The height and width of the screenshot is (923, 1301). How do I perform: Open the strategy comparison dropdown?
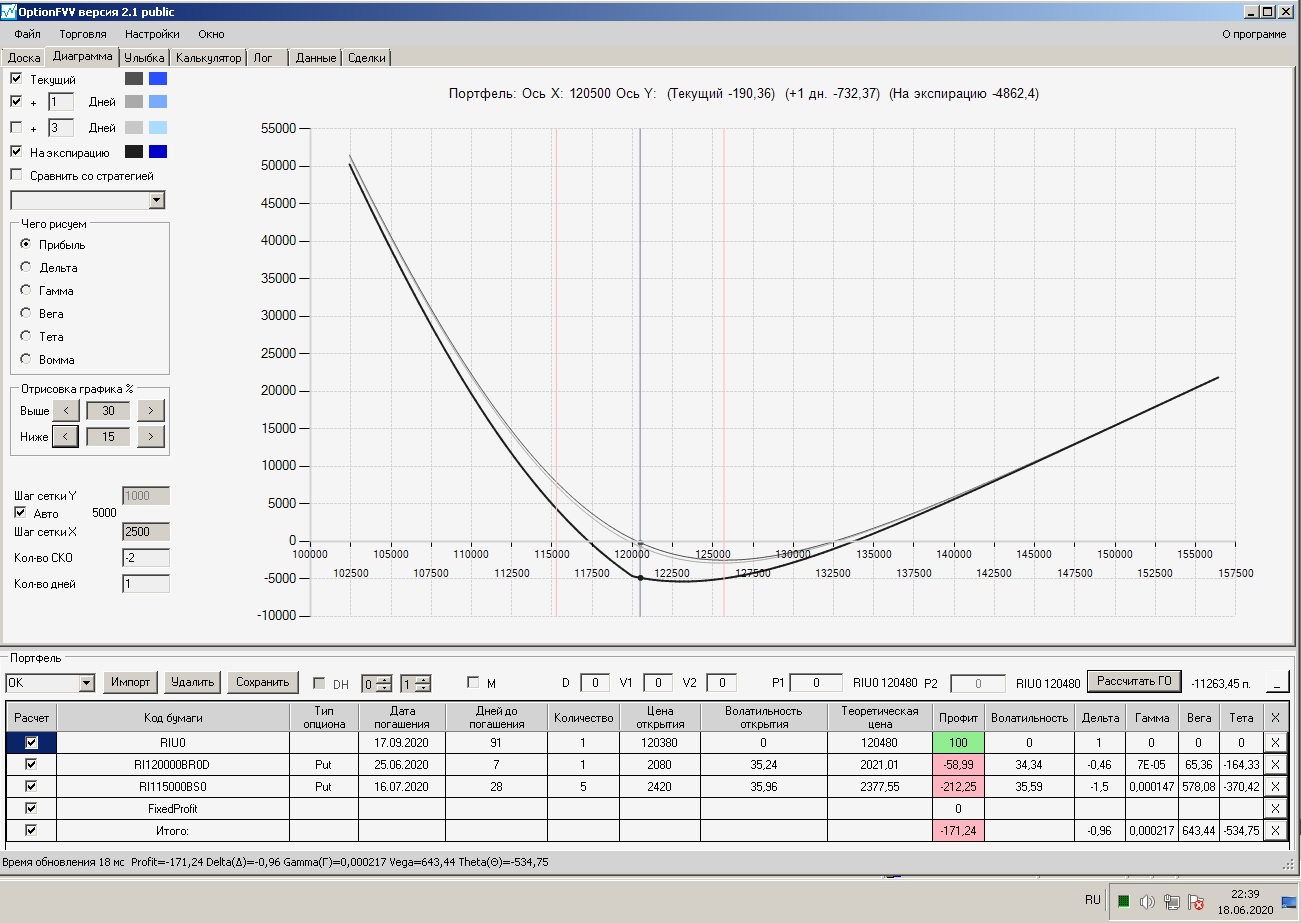point(156,200)
